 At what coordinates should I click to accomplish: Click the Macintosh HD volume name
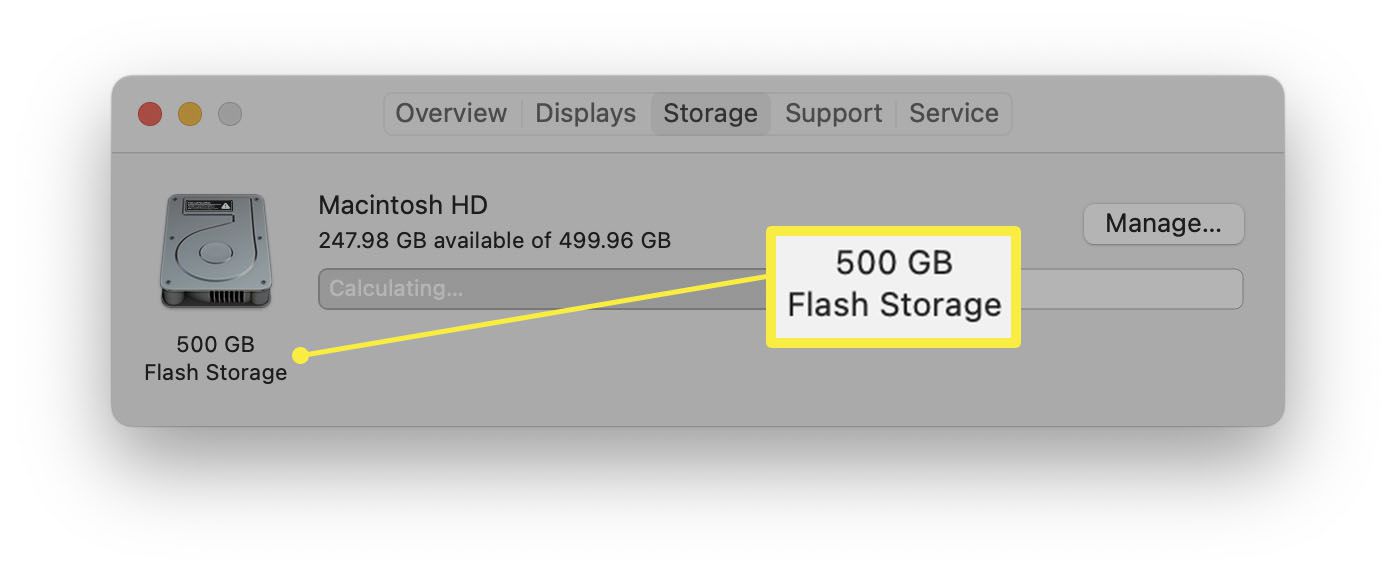point(403,206)
